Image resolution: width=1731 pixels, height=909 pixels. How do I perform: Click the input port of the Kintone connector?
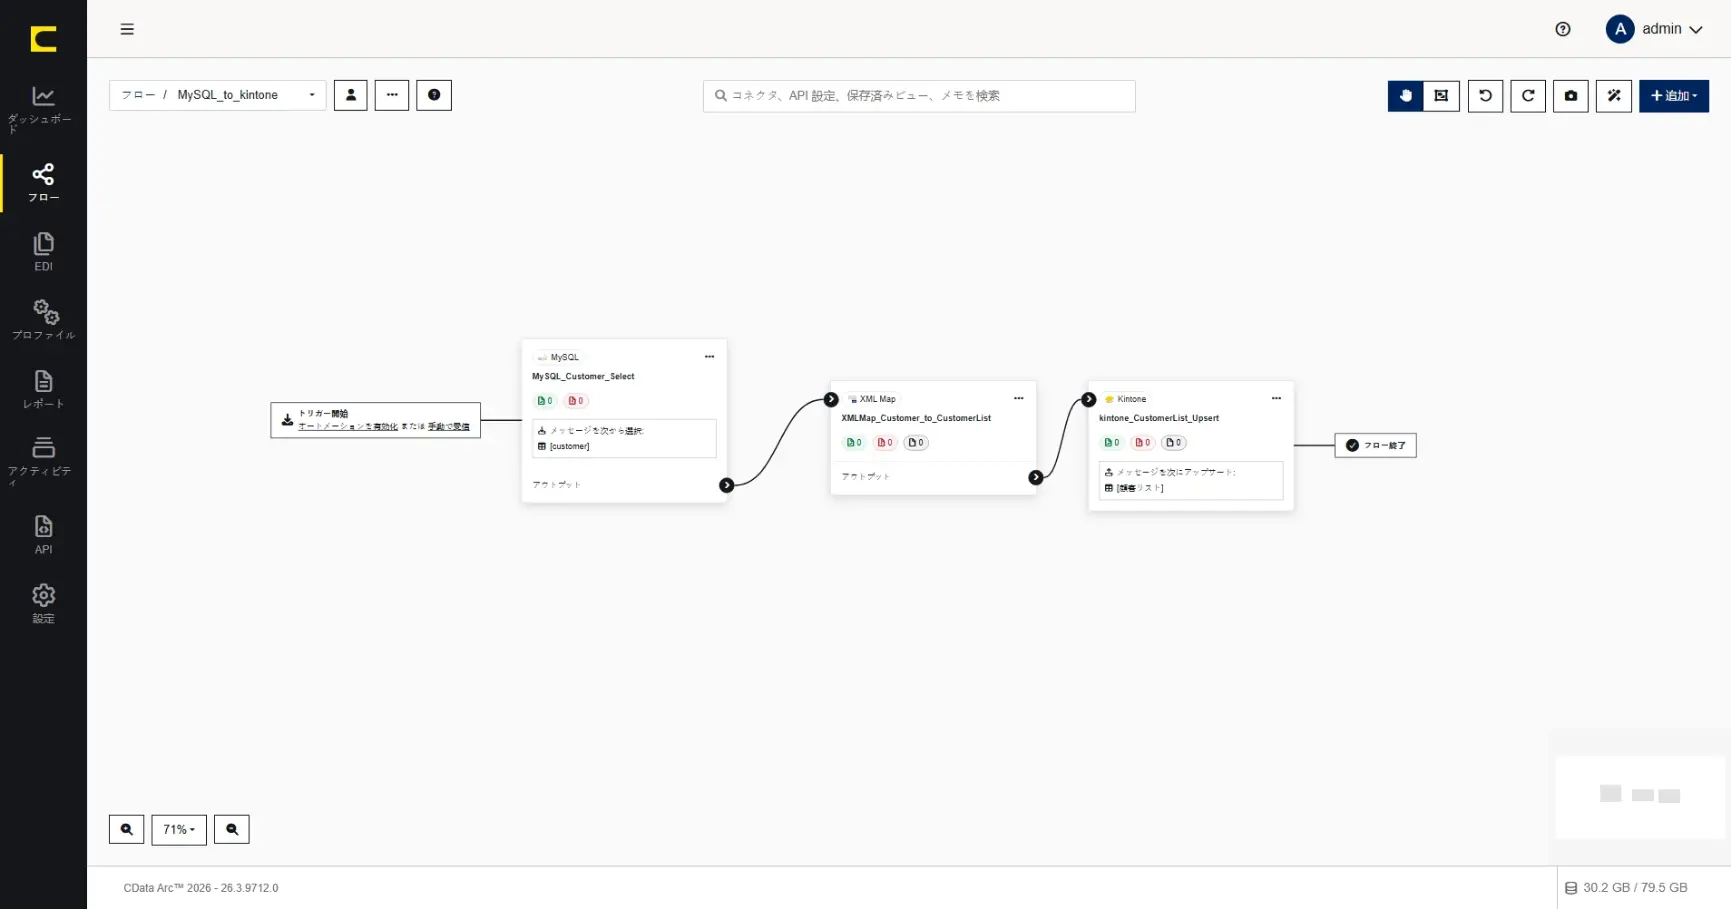pyautogui.click(x=1089, y=399)
